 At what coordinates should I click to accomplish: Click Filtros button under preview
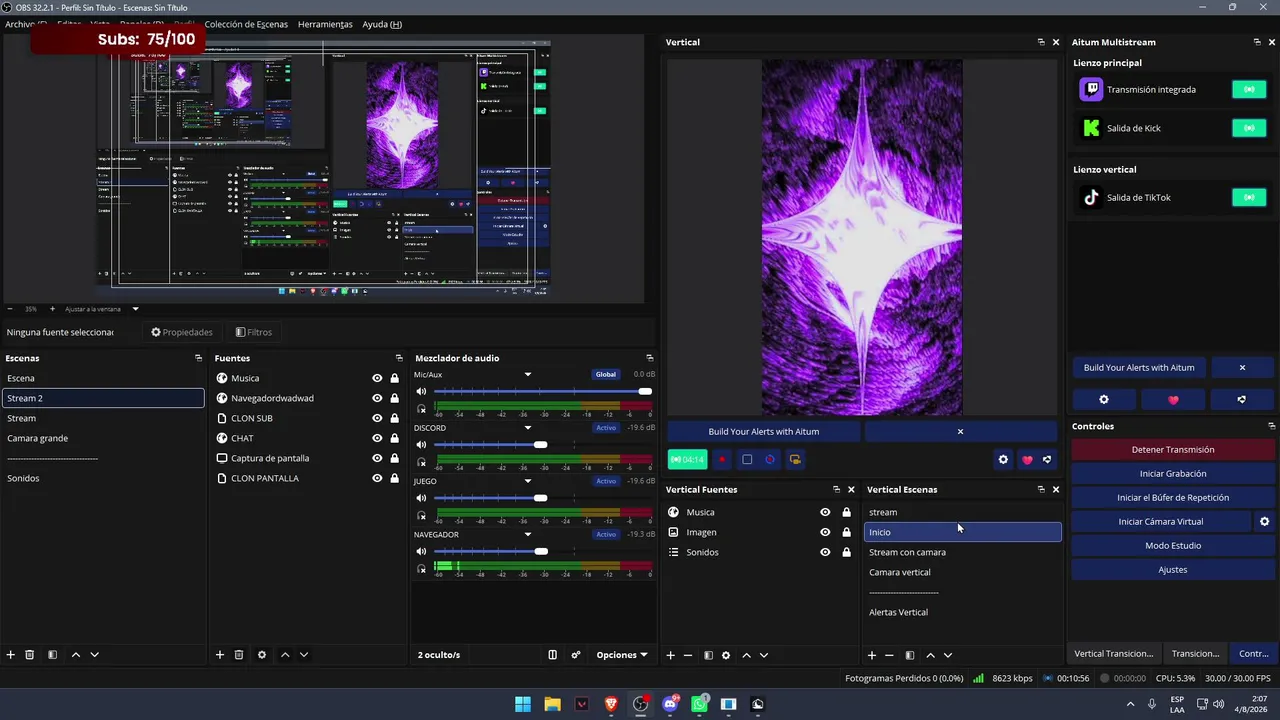tap(254, 332)
